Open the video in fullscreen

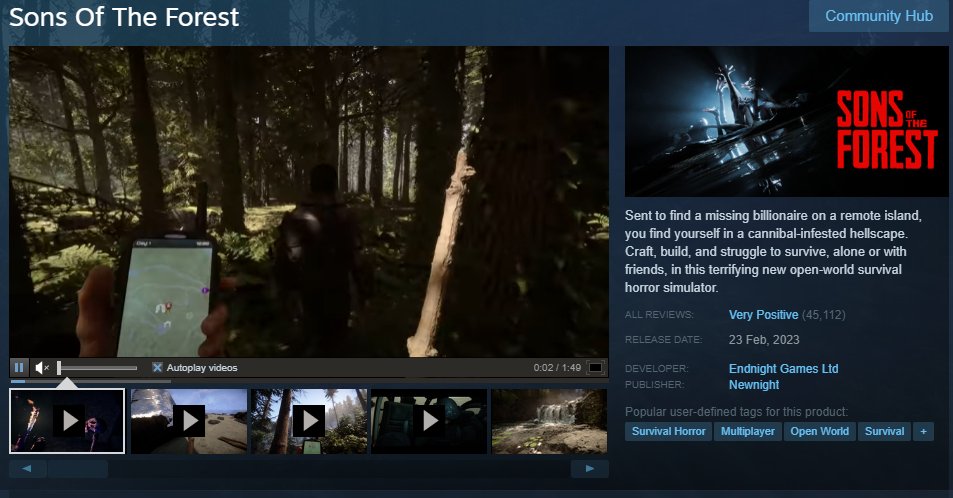(x=596, y=367)
